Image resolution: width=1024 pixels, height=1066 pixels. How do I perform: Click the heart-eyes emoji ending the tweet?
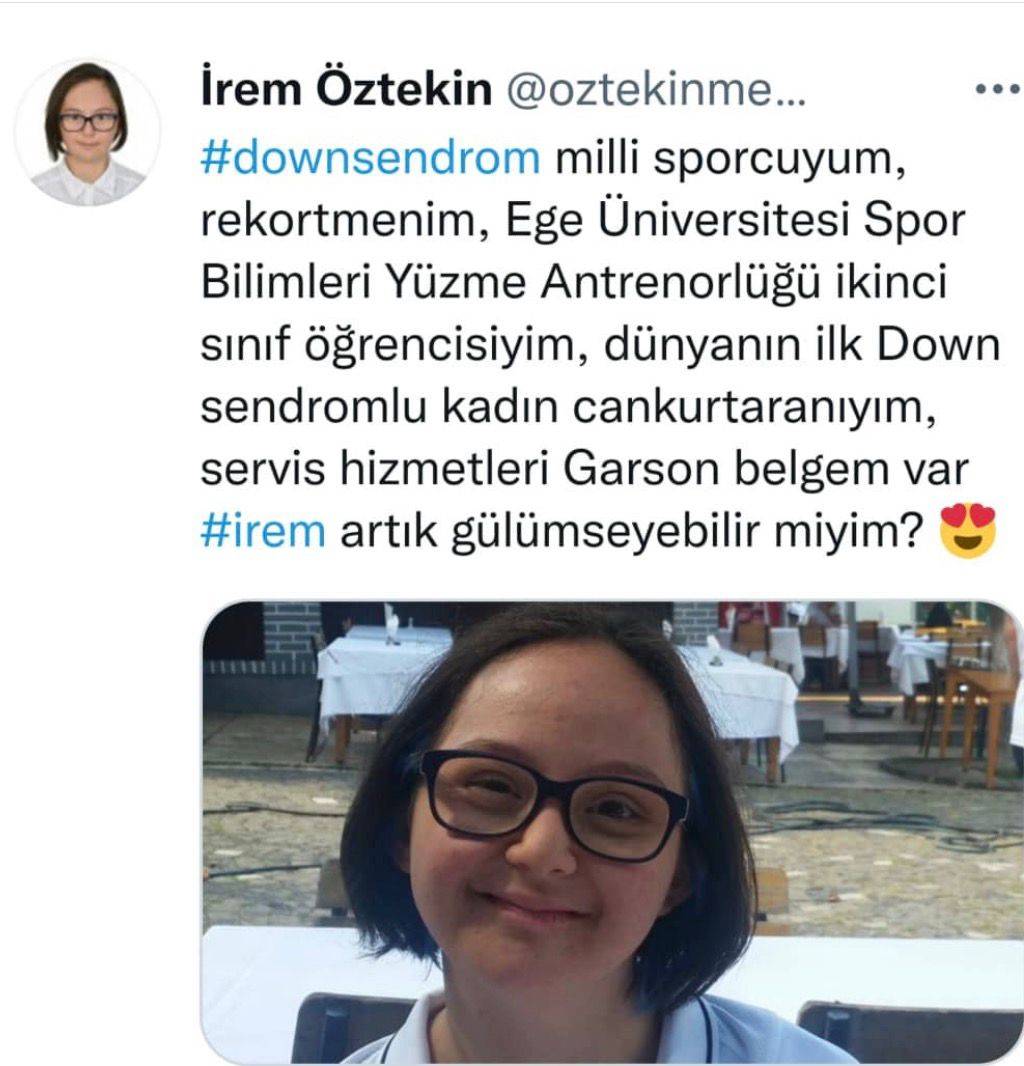968,531
